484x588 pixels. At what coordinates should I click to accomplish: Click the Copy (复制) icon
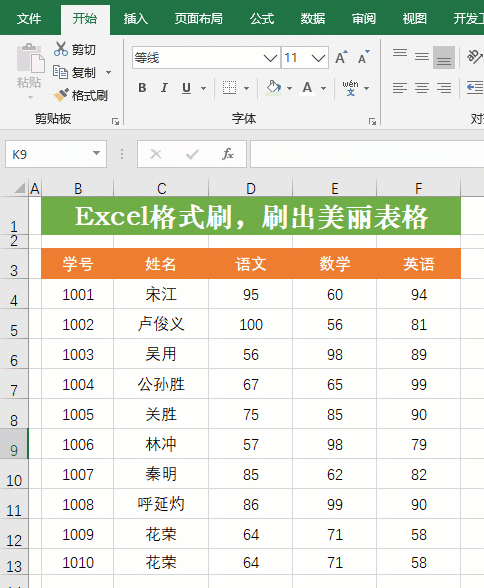click(x=60, y=72)
